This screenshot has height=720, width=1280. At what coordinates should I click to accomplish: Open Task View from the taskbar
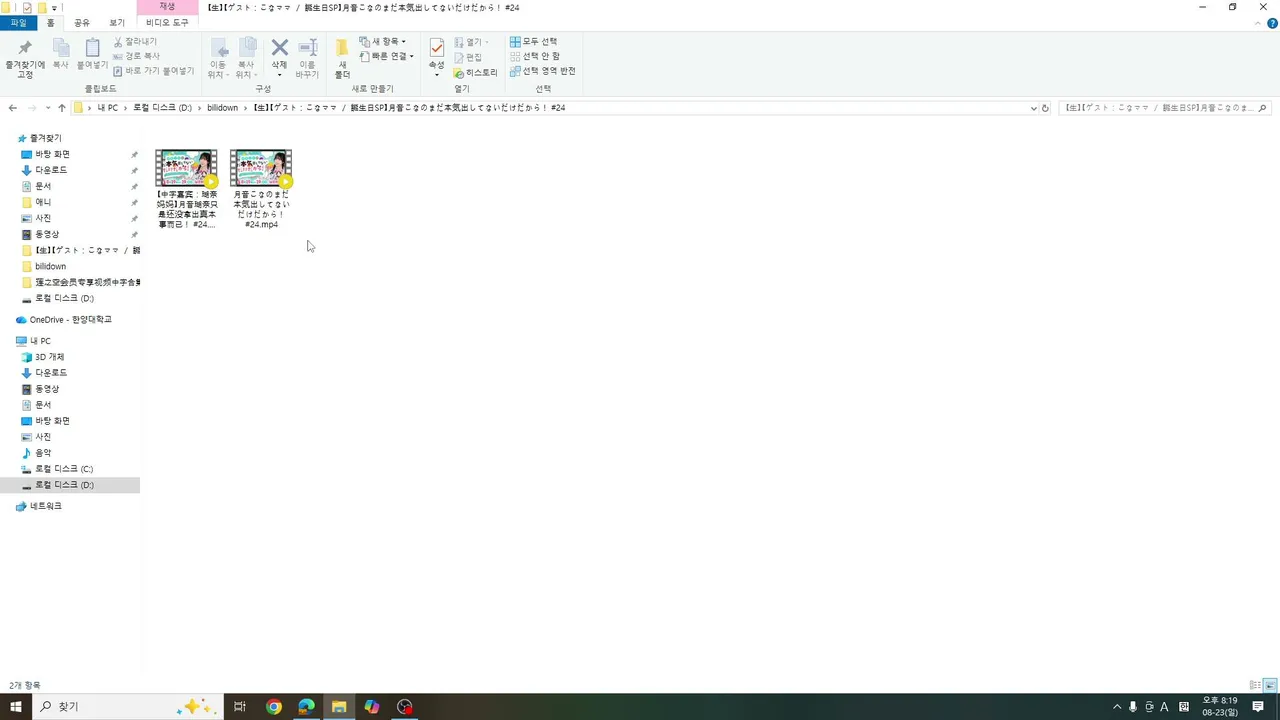(x=240, y=706)
